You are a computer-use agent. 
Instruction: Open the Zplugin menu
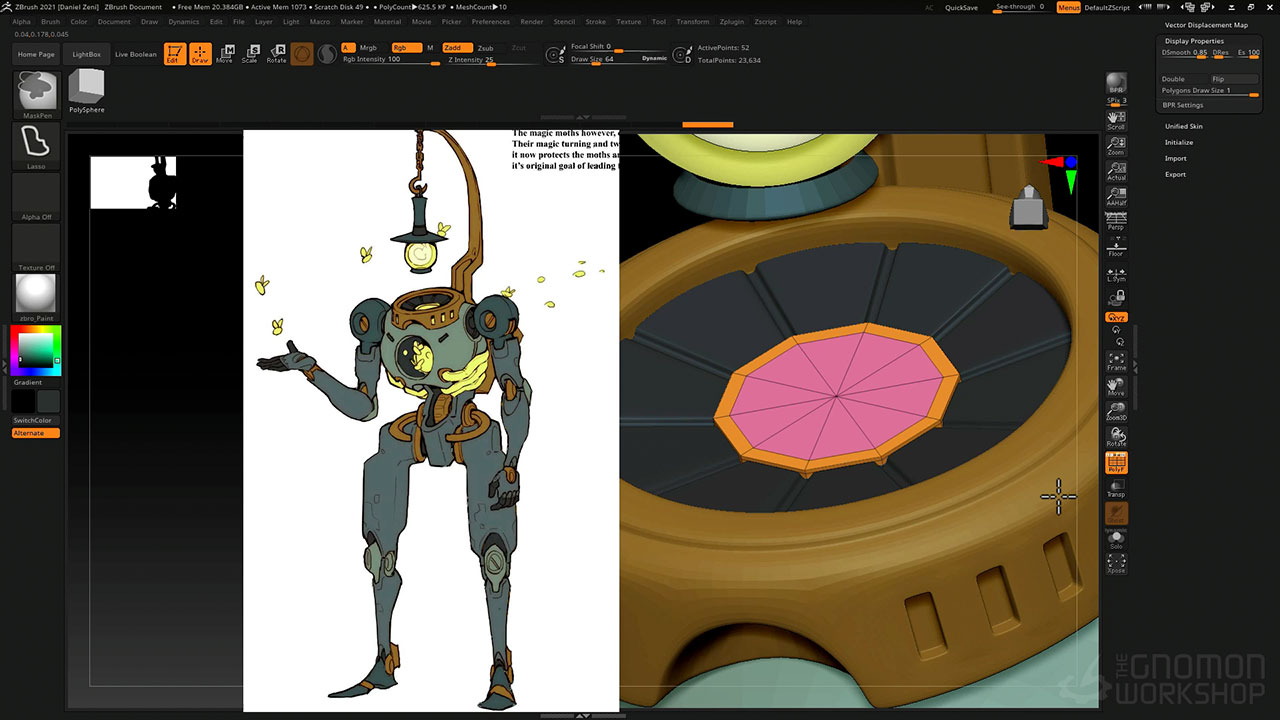(731, 21)
